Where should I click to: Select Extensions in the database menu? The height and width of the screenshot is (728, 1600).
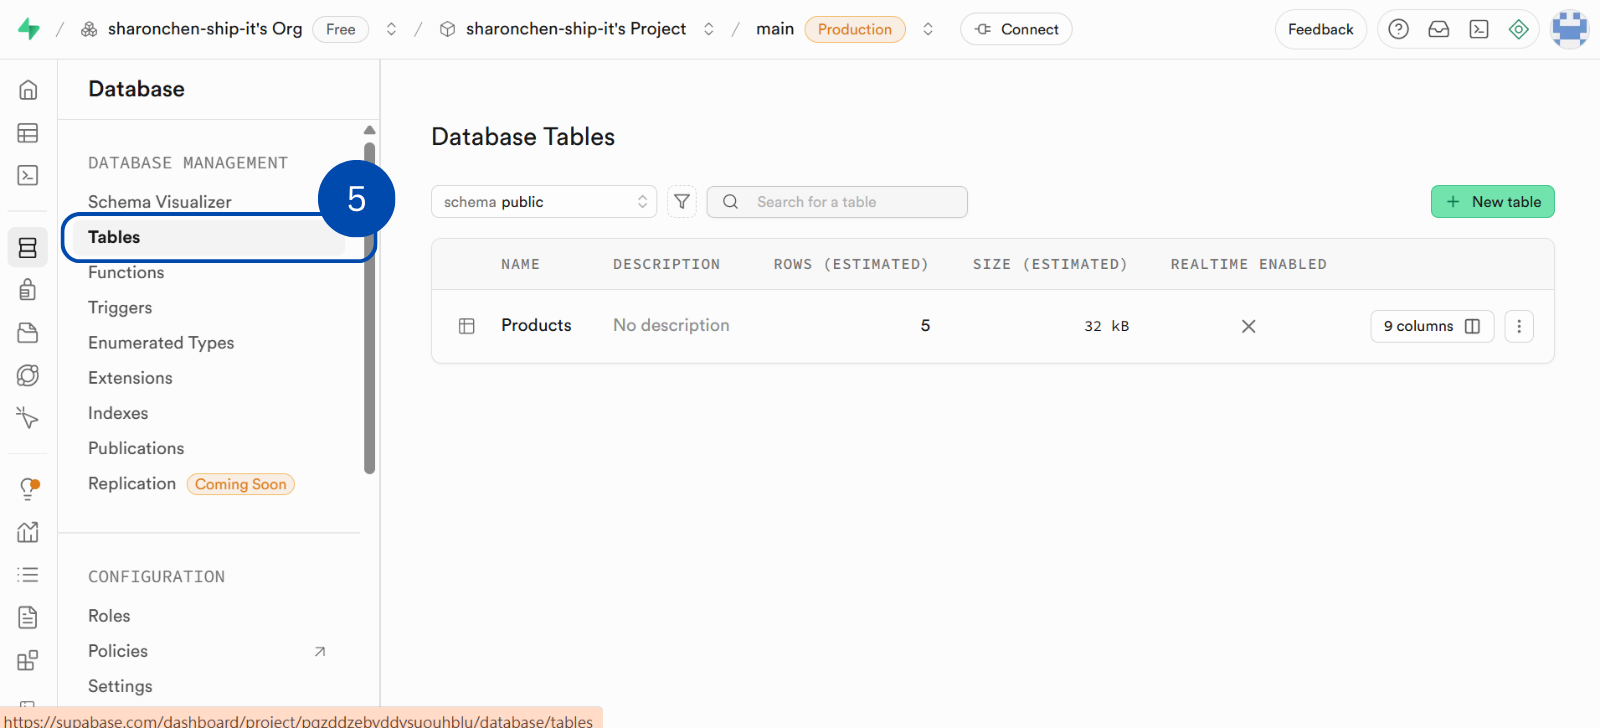pos(130,378)
